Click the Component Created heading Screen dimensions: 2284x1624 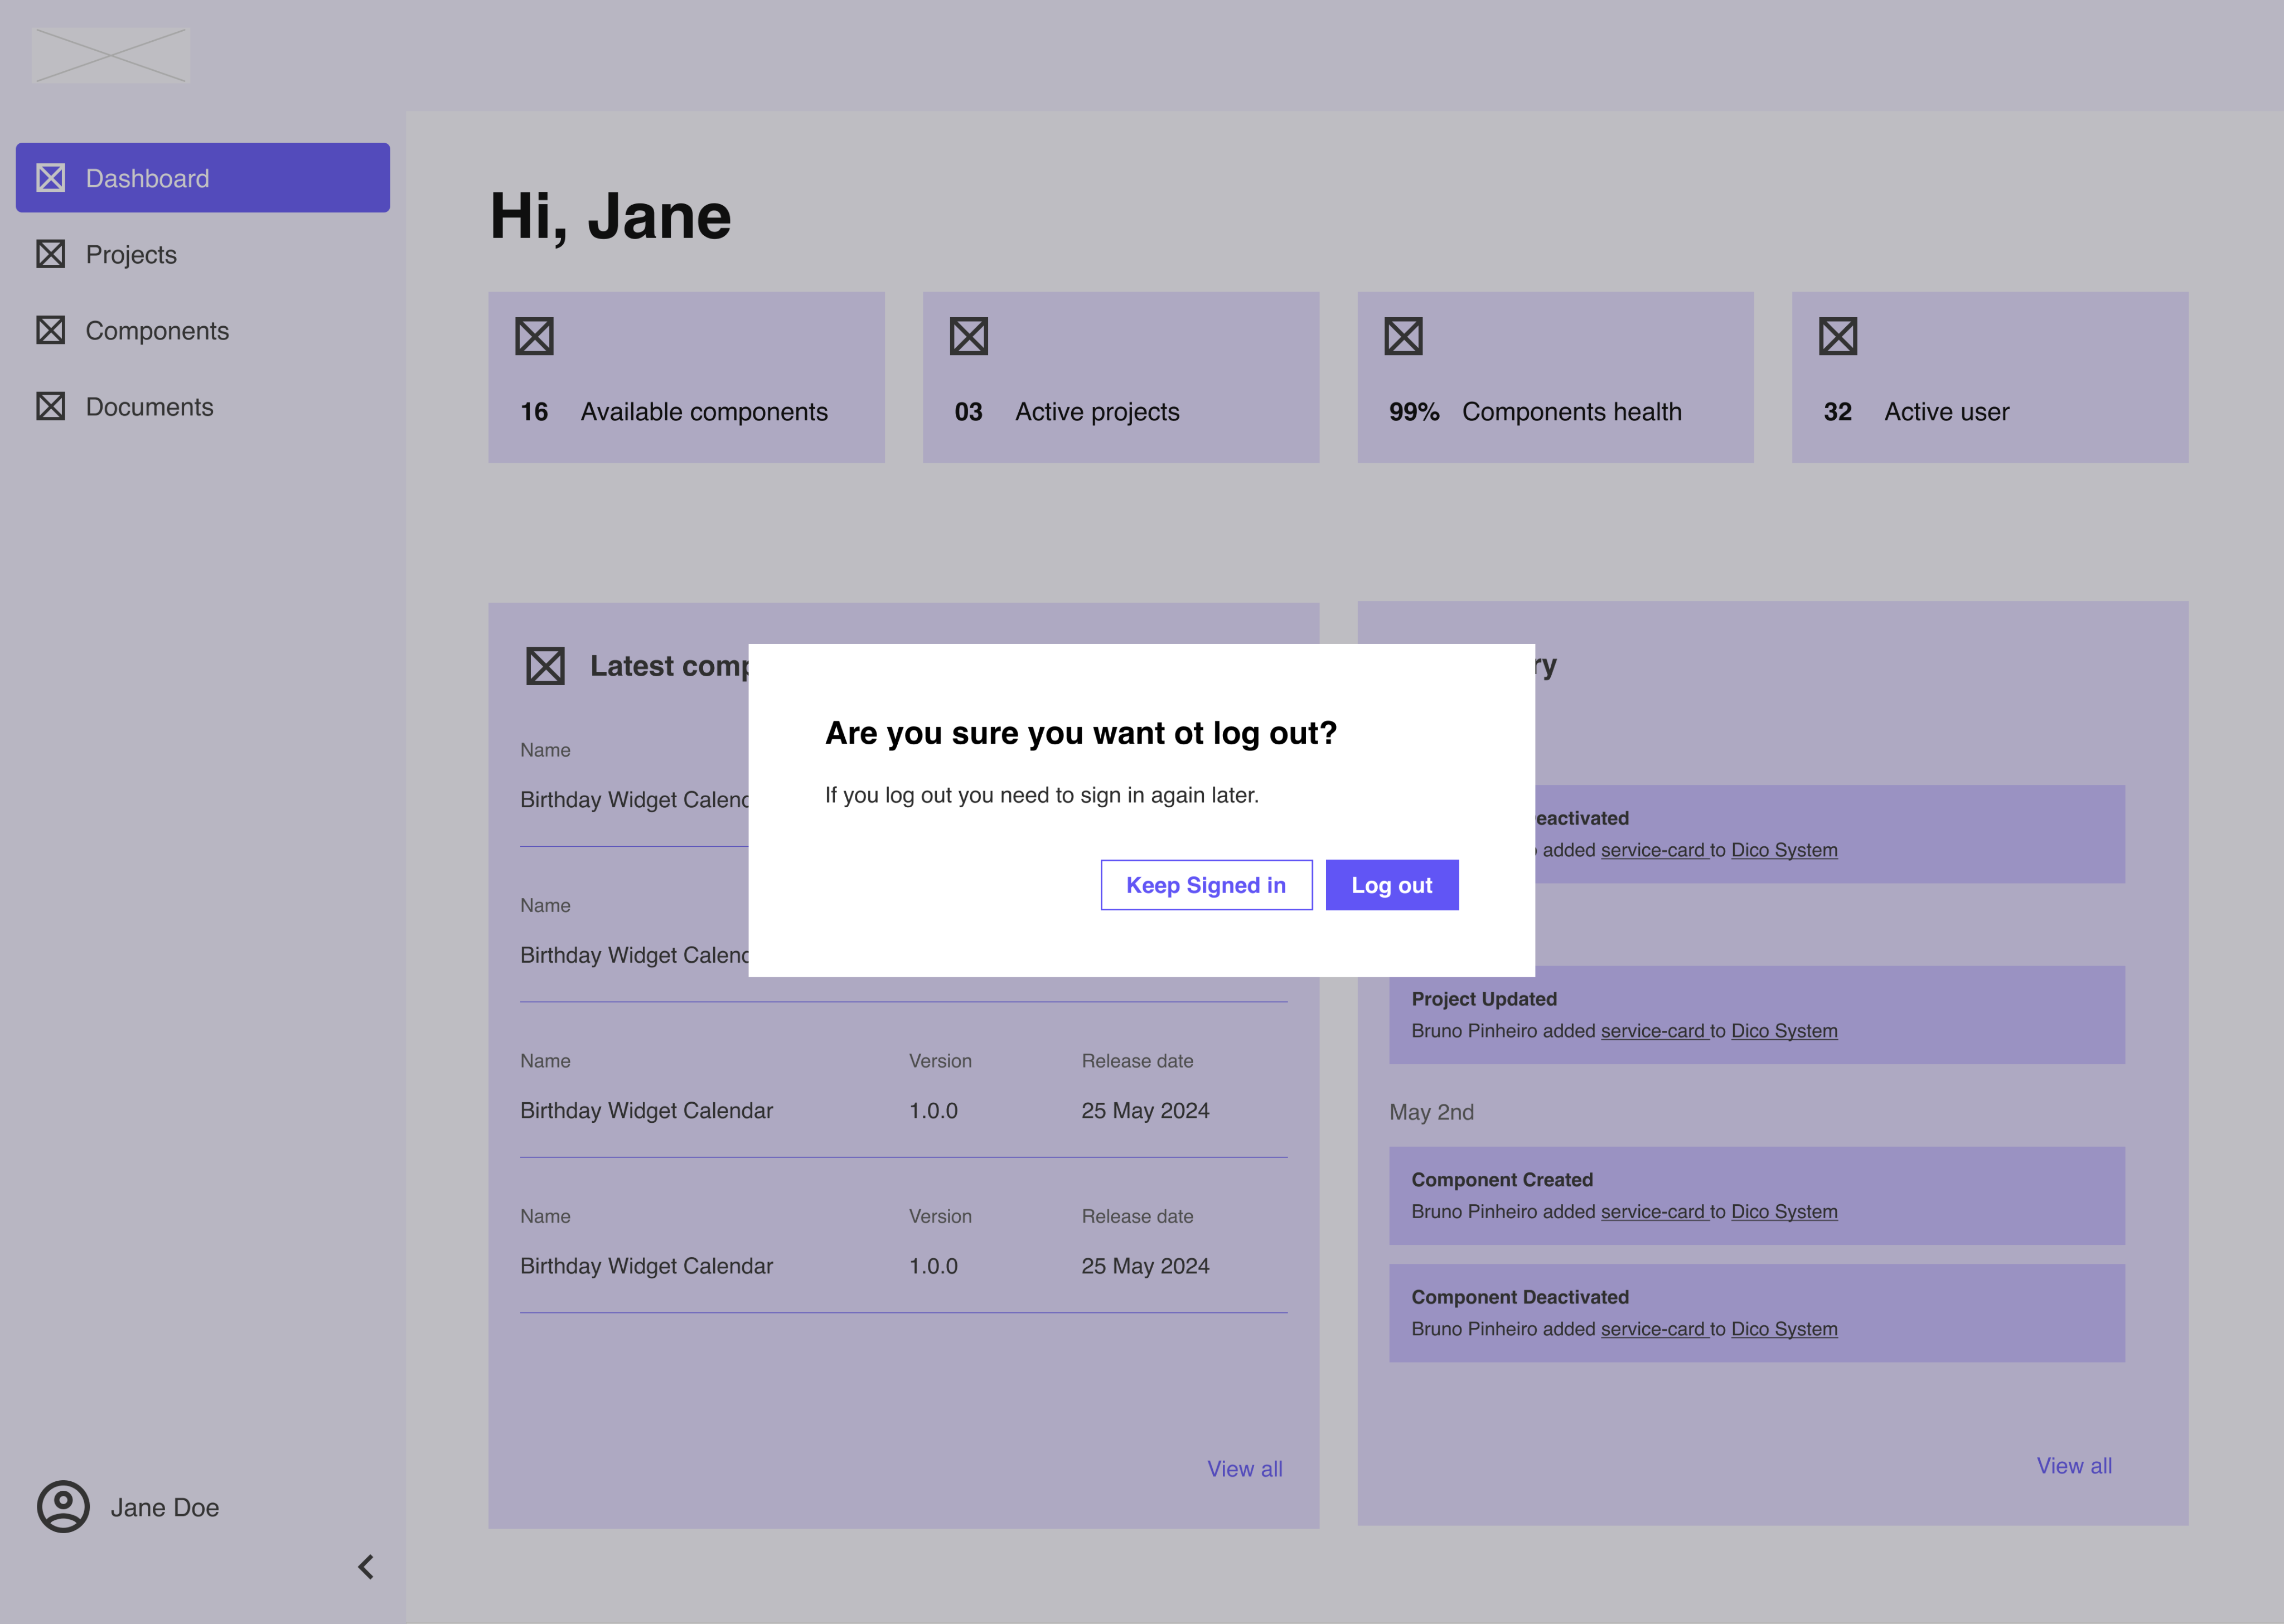pyautogui.click(x=1502, y=1180)
